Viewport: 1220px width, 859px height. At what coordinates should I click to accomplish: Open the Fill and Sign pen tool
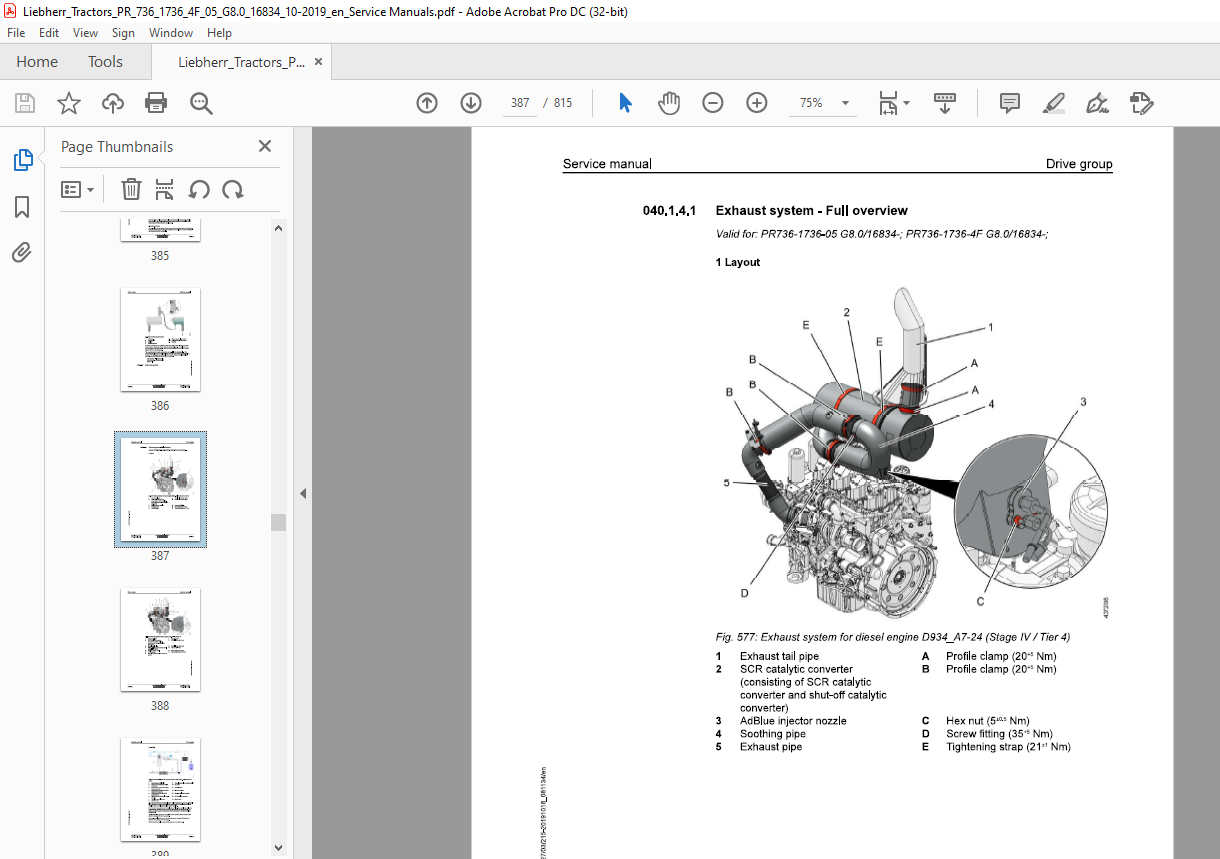(x=1097, y=103)
